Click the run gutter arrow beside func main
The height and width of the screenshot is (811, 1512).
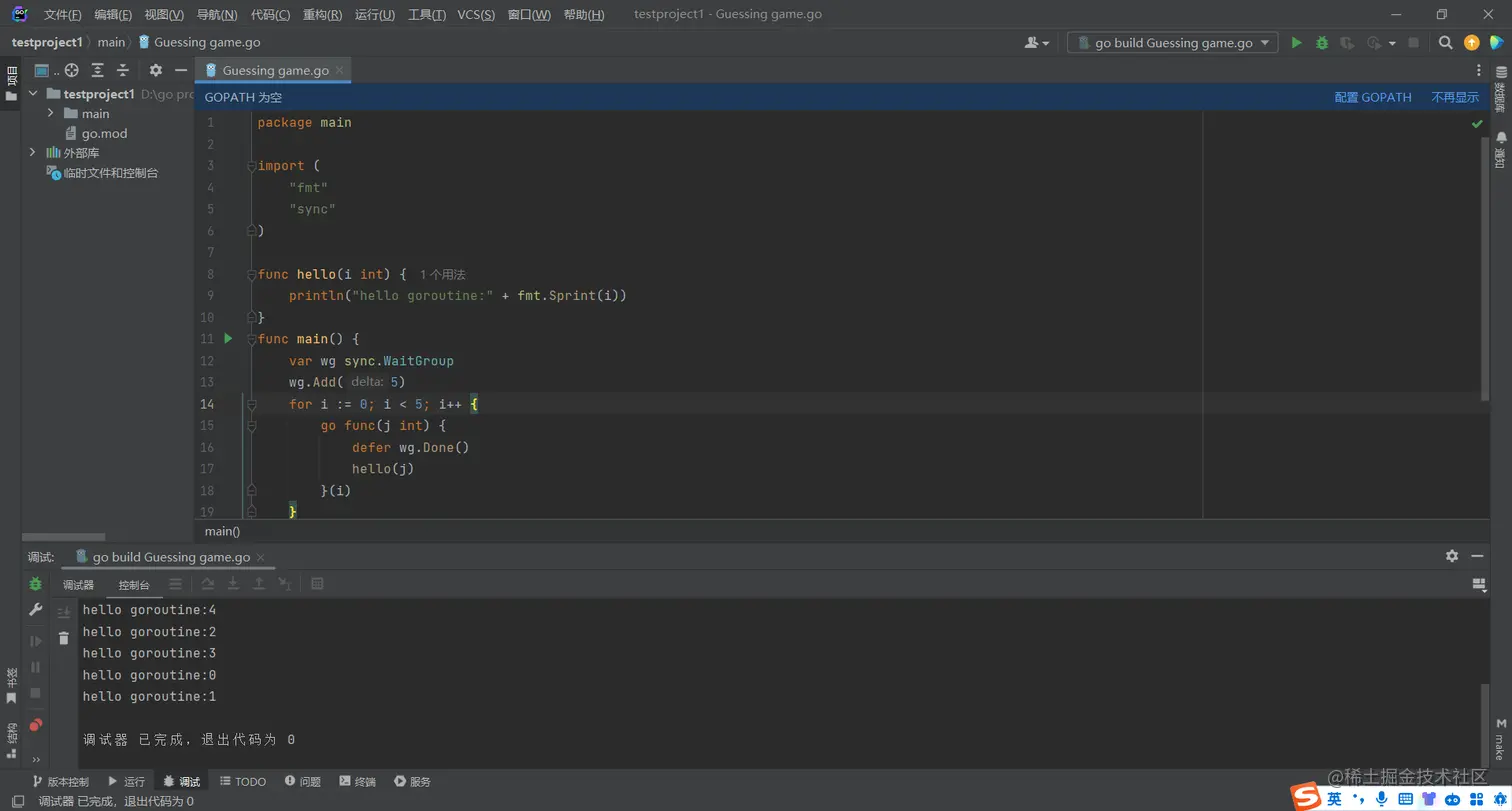click(x=228, y=339)
